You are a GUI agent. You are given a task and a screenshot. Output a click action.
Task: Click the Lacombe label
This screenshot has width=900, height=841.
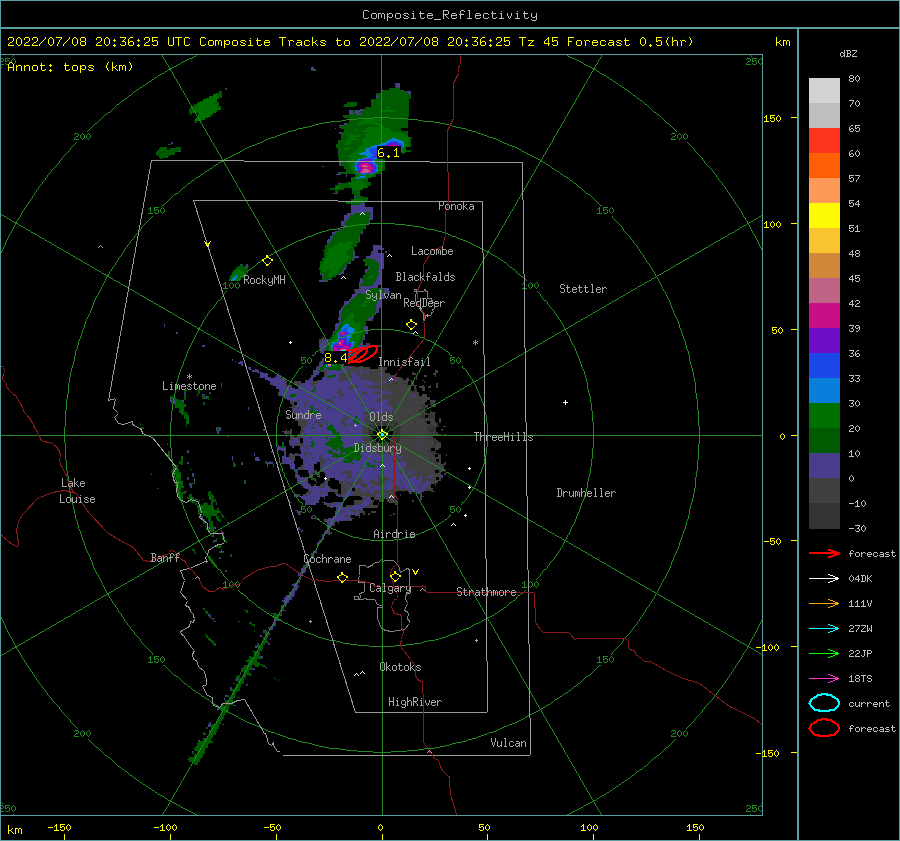pyautogui.click(x=432, y=251)
